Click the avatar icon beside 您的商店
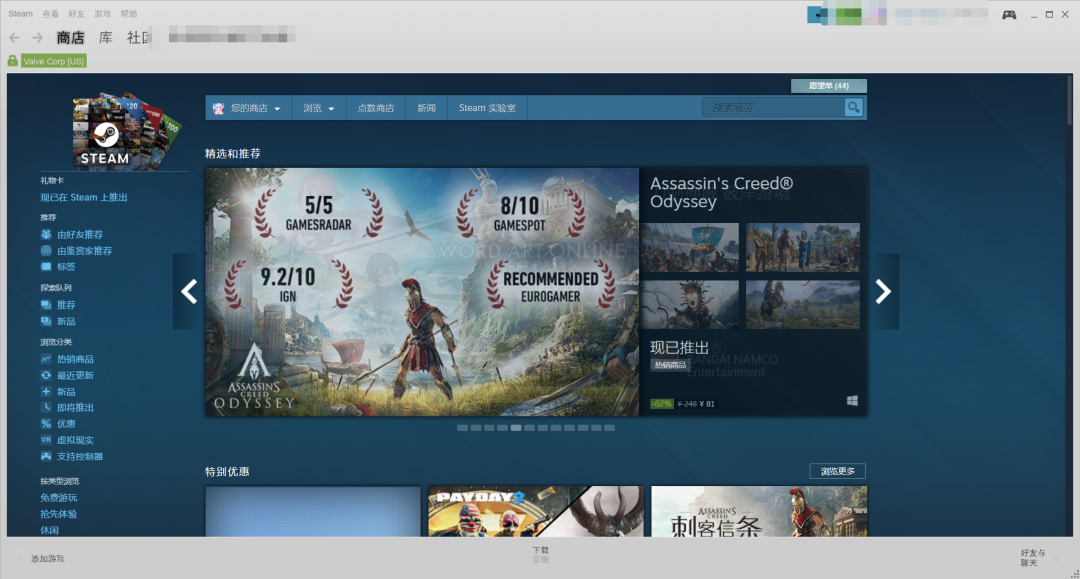The height and width of the screenshot is (579, 1080). coord(218,108)
